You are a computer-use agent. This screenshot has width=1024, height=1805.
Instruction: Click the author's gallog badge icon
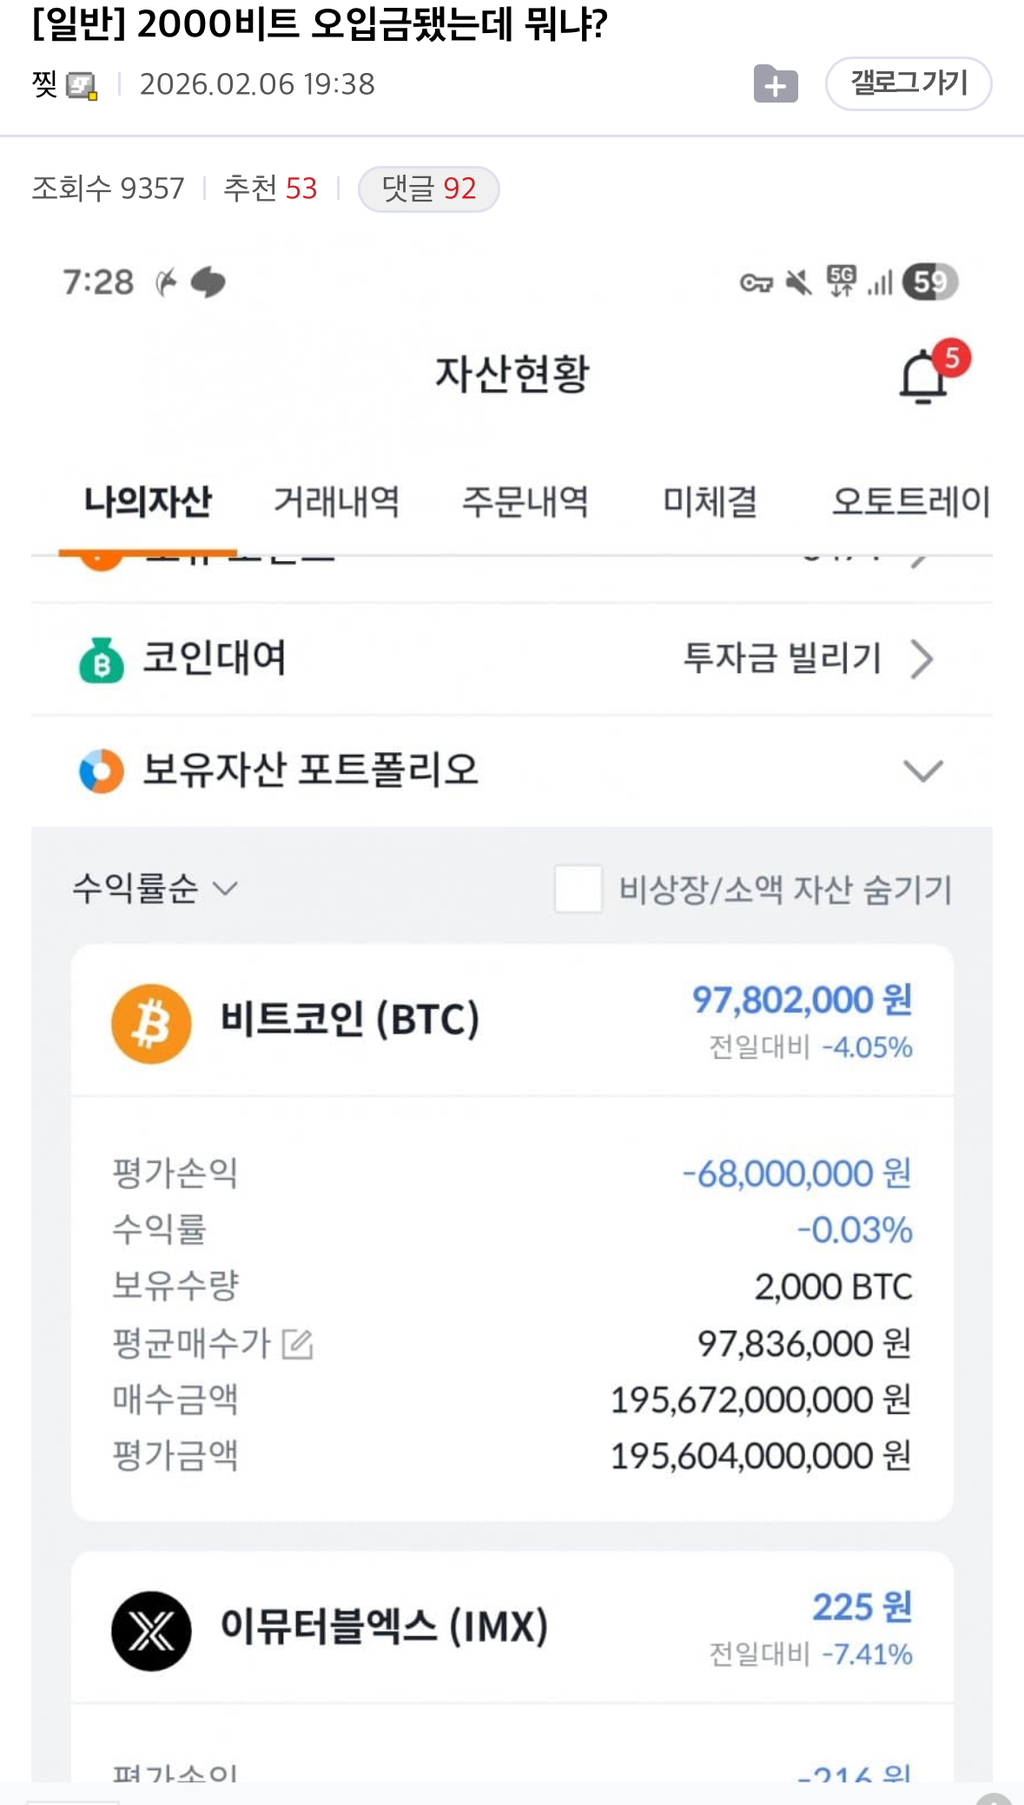[82, 86]
